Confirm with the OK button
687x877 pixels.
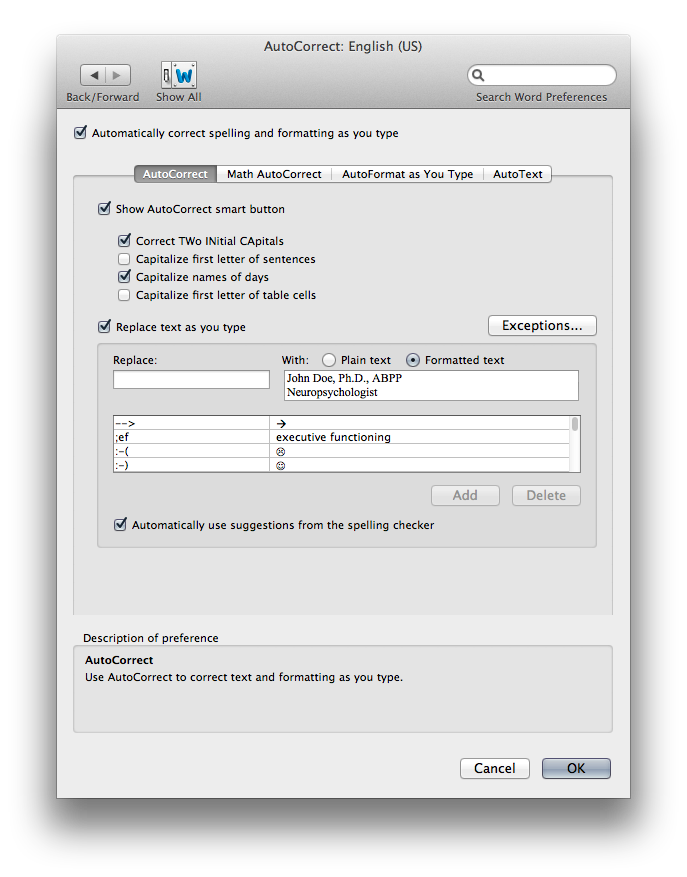[576, 768]
